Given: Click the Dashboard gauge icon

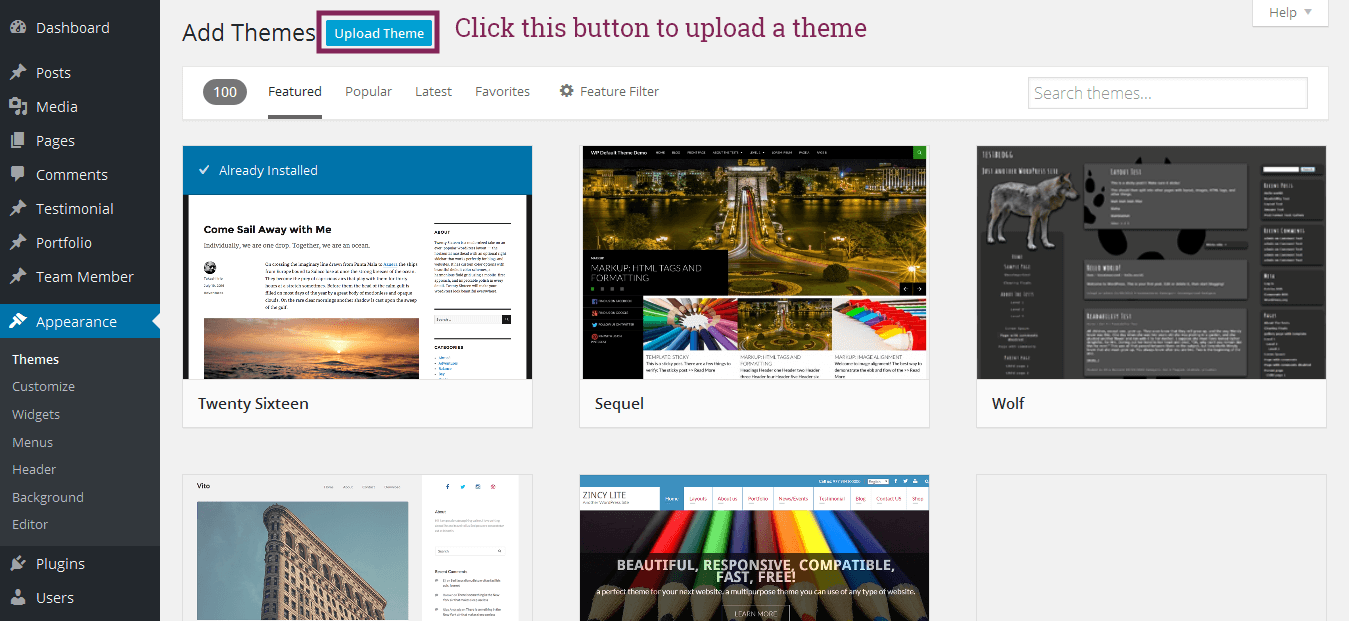Looking at the screenshot, I should point(18,28).
